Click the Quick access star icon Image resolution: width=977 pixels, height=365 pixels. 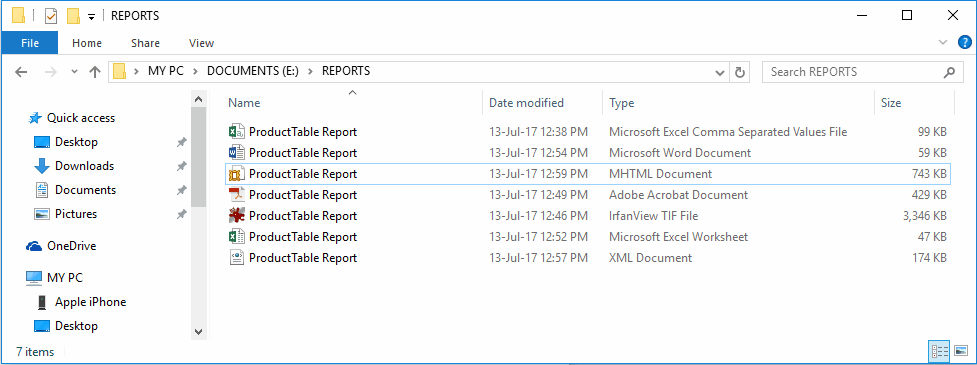(36, 118)
